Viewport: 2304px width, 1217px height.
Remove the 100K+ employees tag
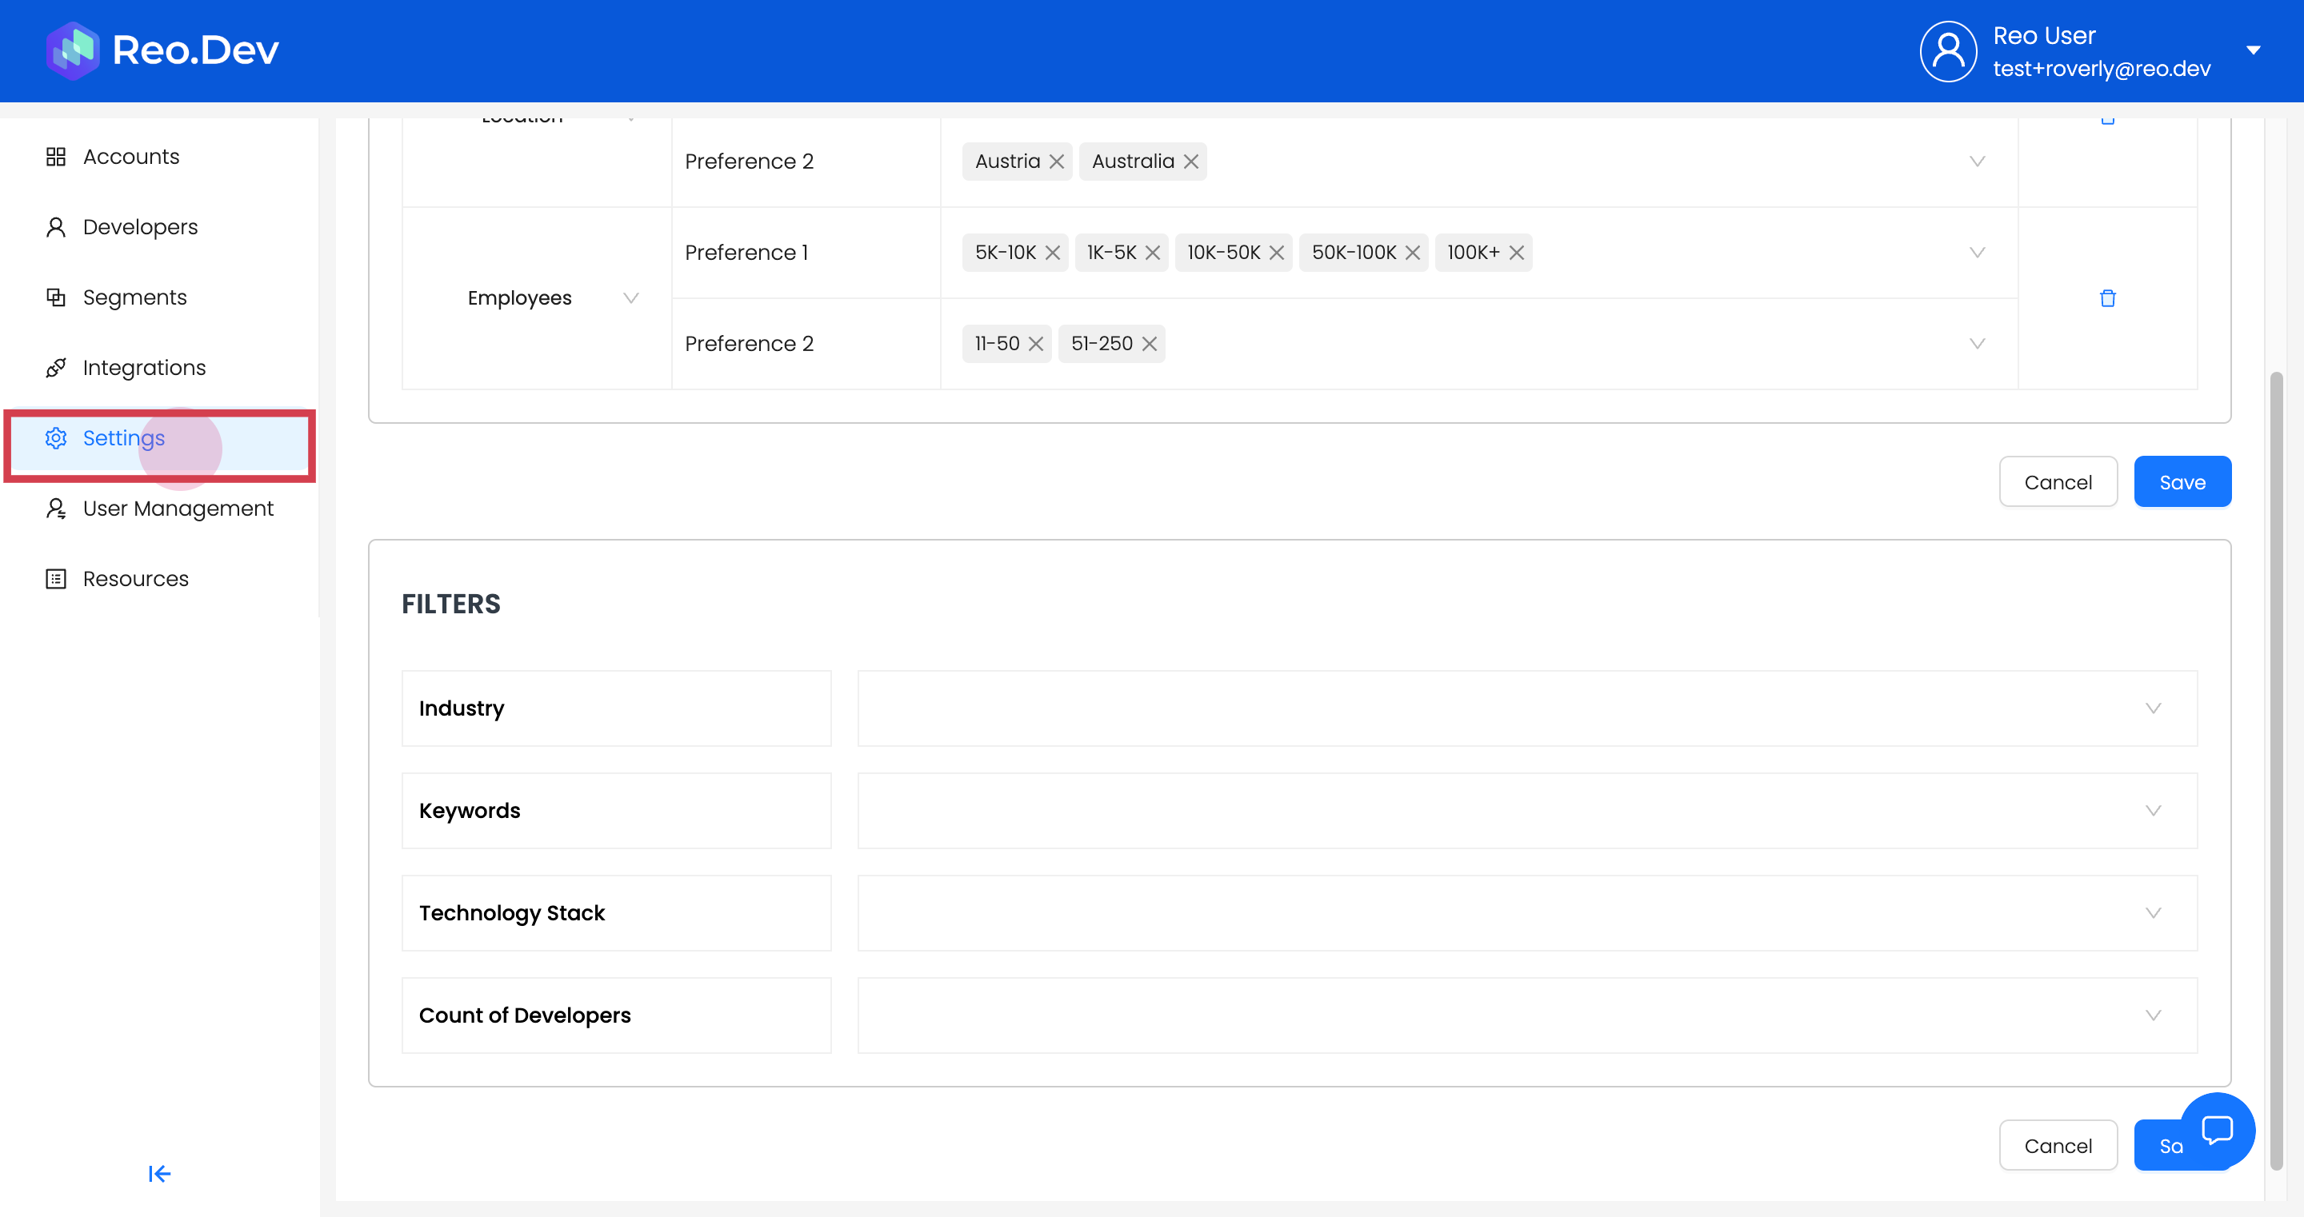pos(1516,252)
